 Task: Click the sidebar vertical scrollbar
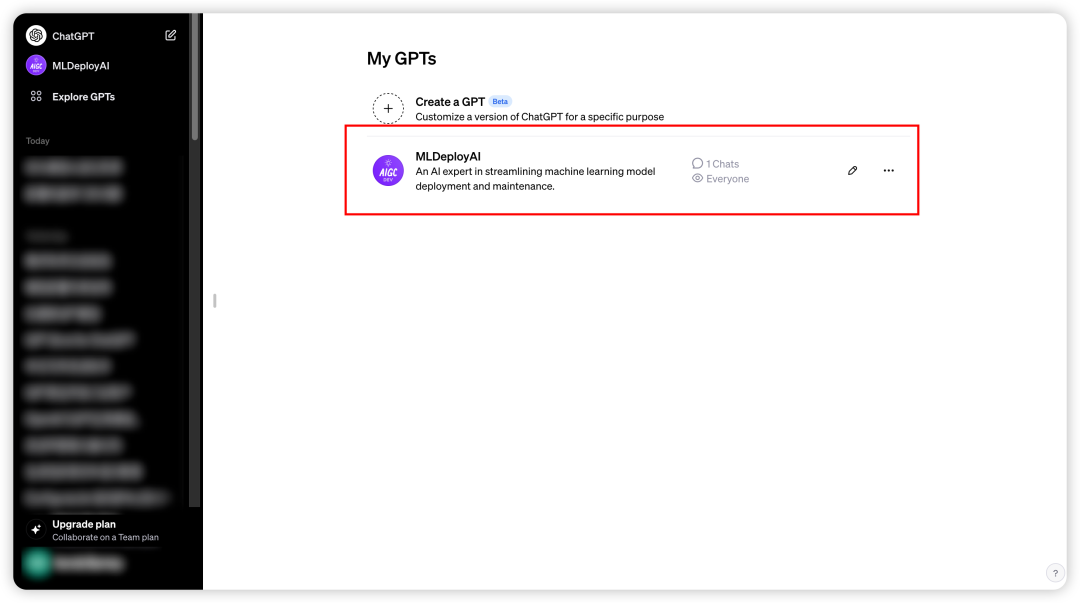[195, 77]
